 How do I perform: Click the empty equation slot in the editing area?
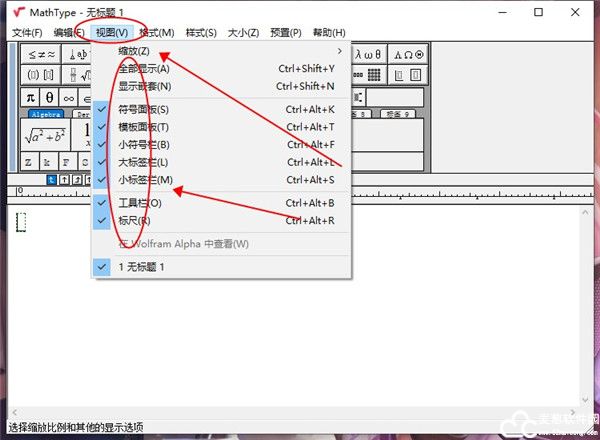point(21,222)
